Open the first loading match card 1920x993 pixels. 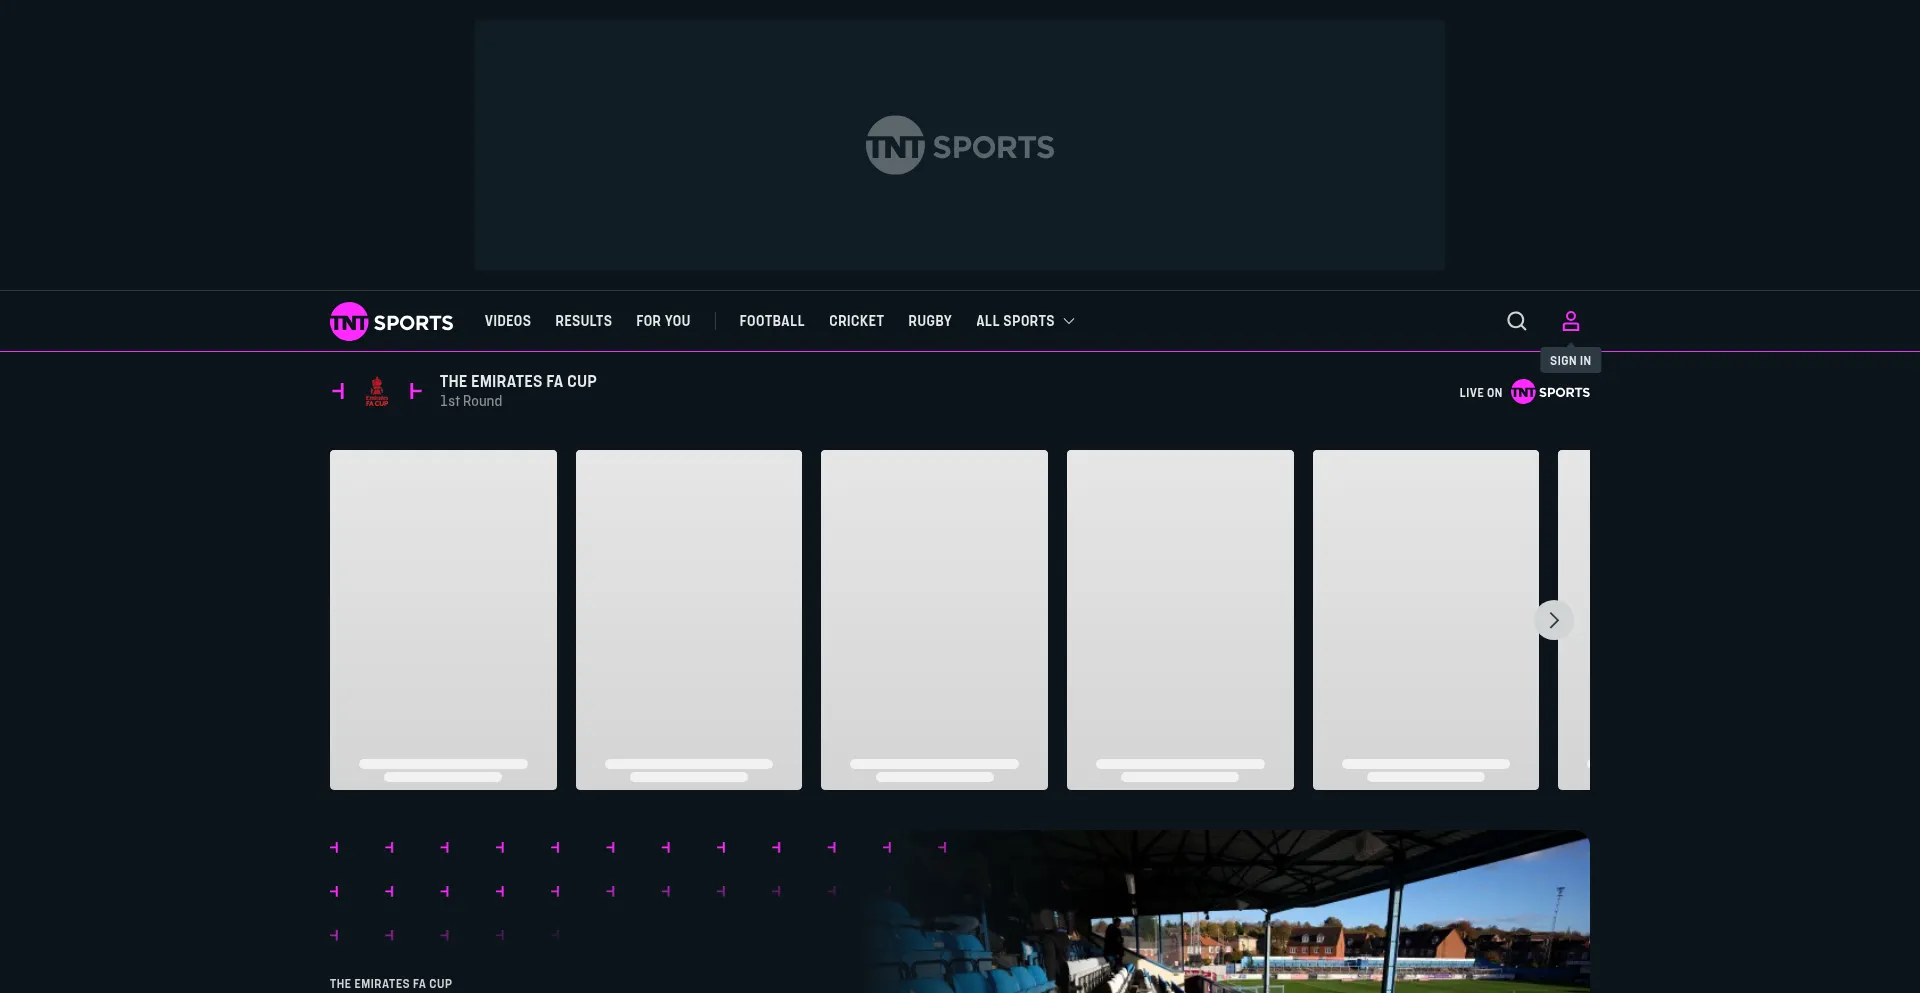coord(443,619)
